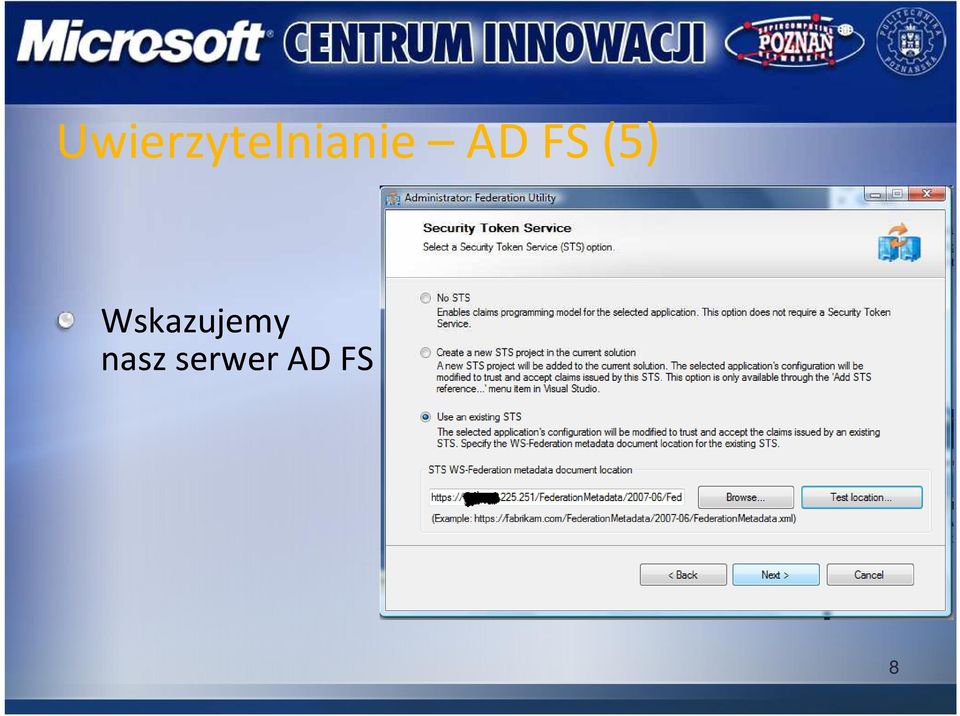The height and width of the screenshot is (716, 960).
Task: Click the 'Security Token Service' heading
Action: point(497,228)
